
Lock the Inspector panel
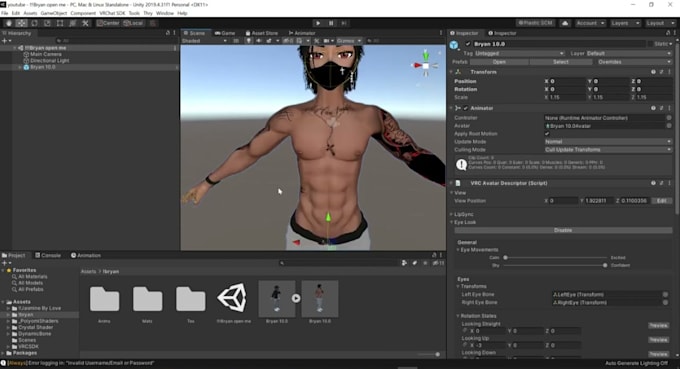(x=668, y=33)
